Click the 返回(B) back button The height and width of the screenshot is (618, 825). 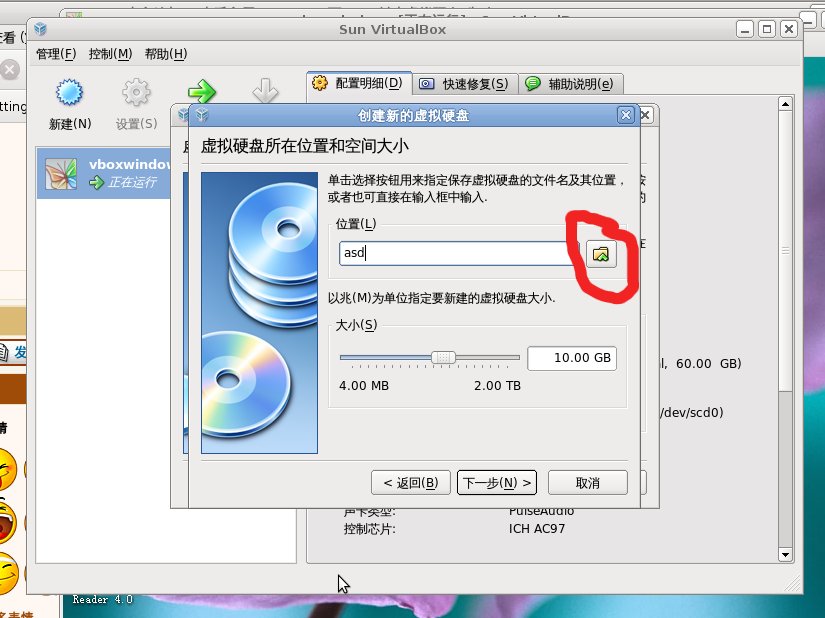click(410, 482)
